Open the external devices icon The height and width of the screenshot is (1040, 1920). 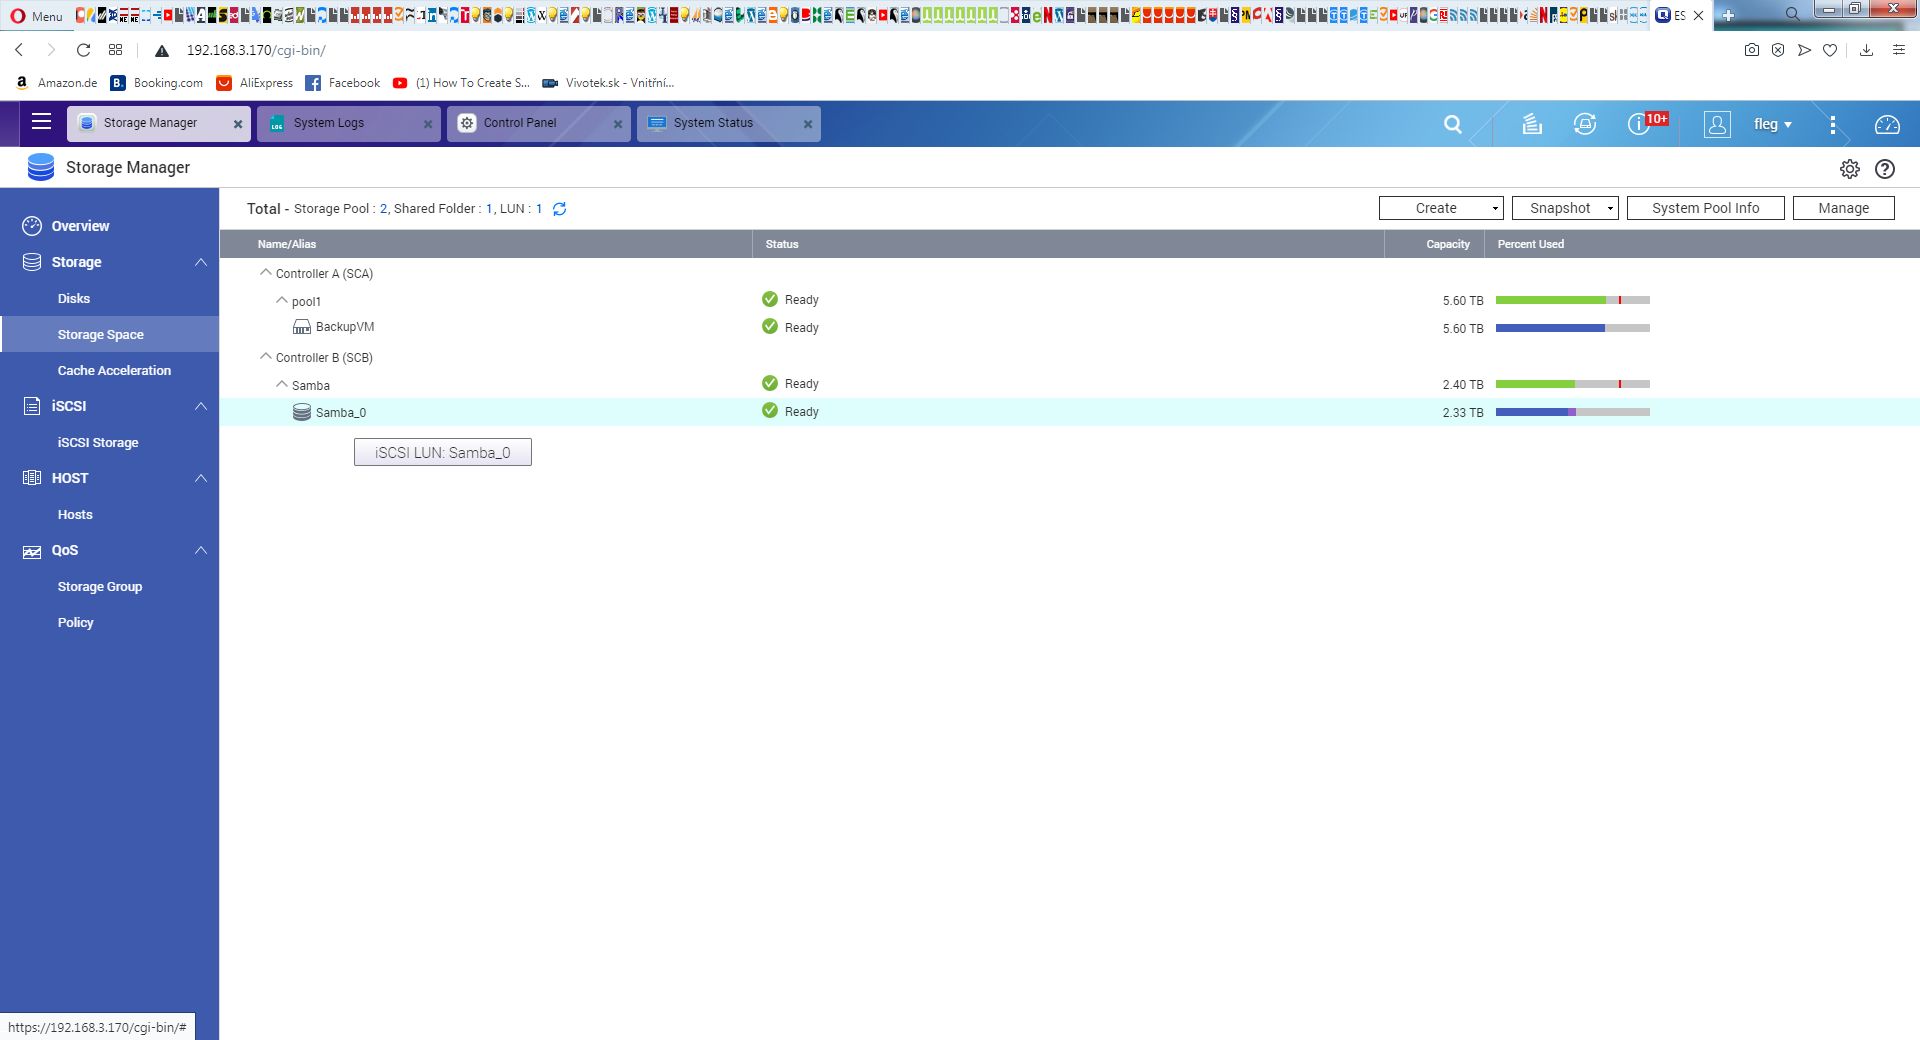click(1585, 124)
